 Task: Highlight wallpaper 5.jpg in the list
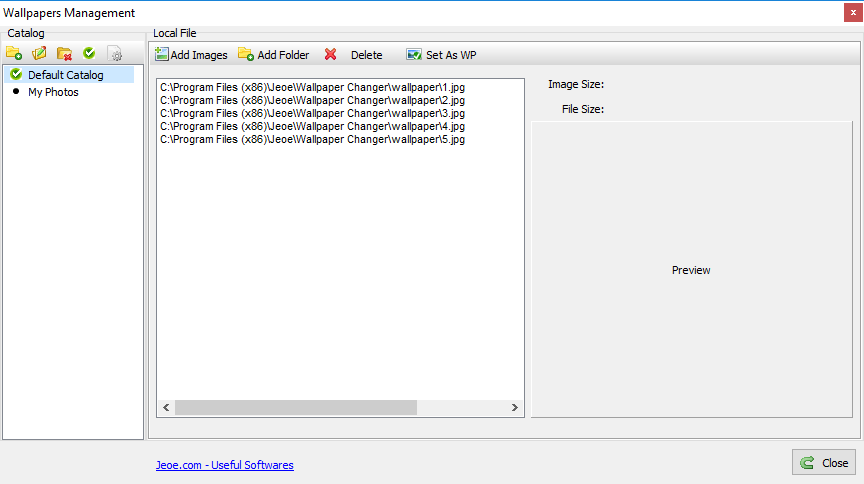coord(312,140)
